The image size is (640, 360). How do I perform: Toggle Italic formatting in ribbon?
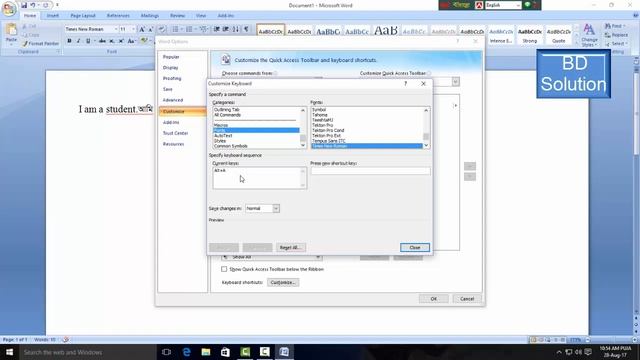coord(78,41)
